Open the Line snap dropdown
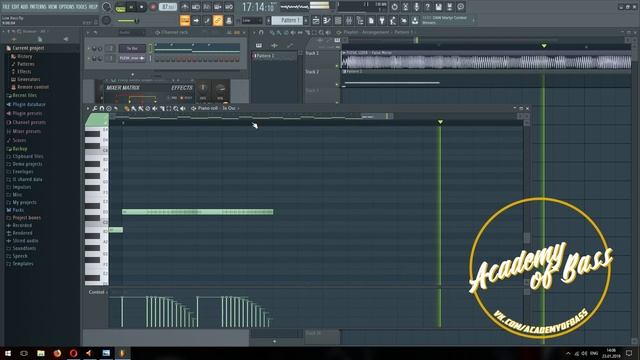This screenshot has height=360, width=640. tap(252, 20)
